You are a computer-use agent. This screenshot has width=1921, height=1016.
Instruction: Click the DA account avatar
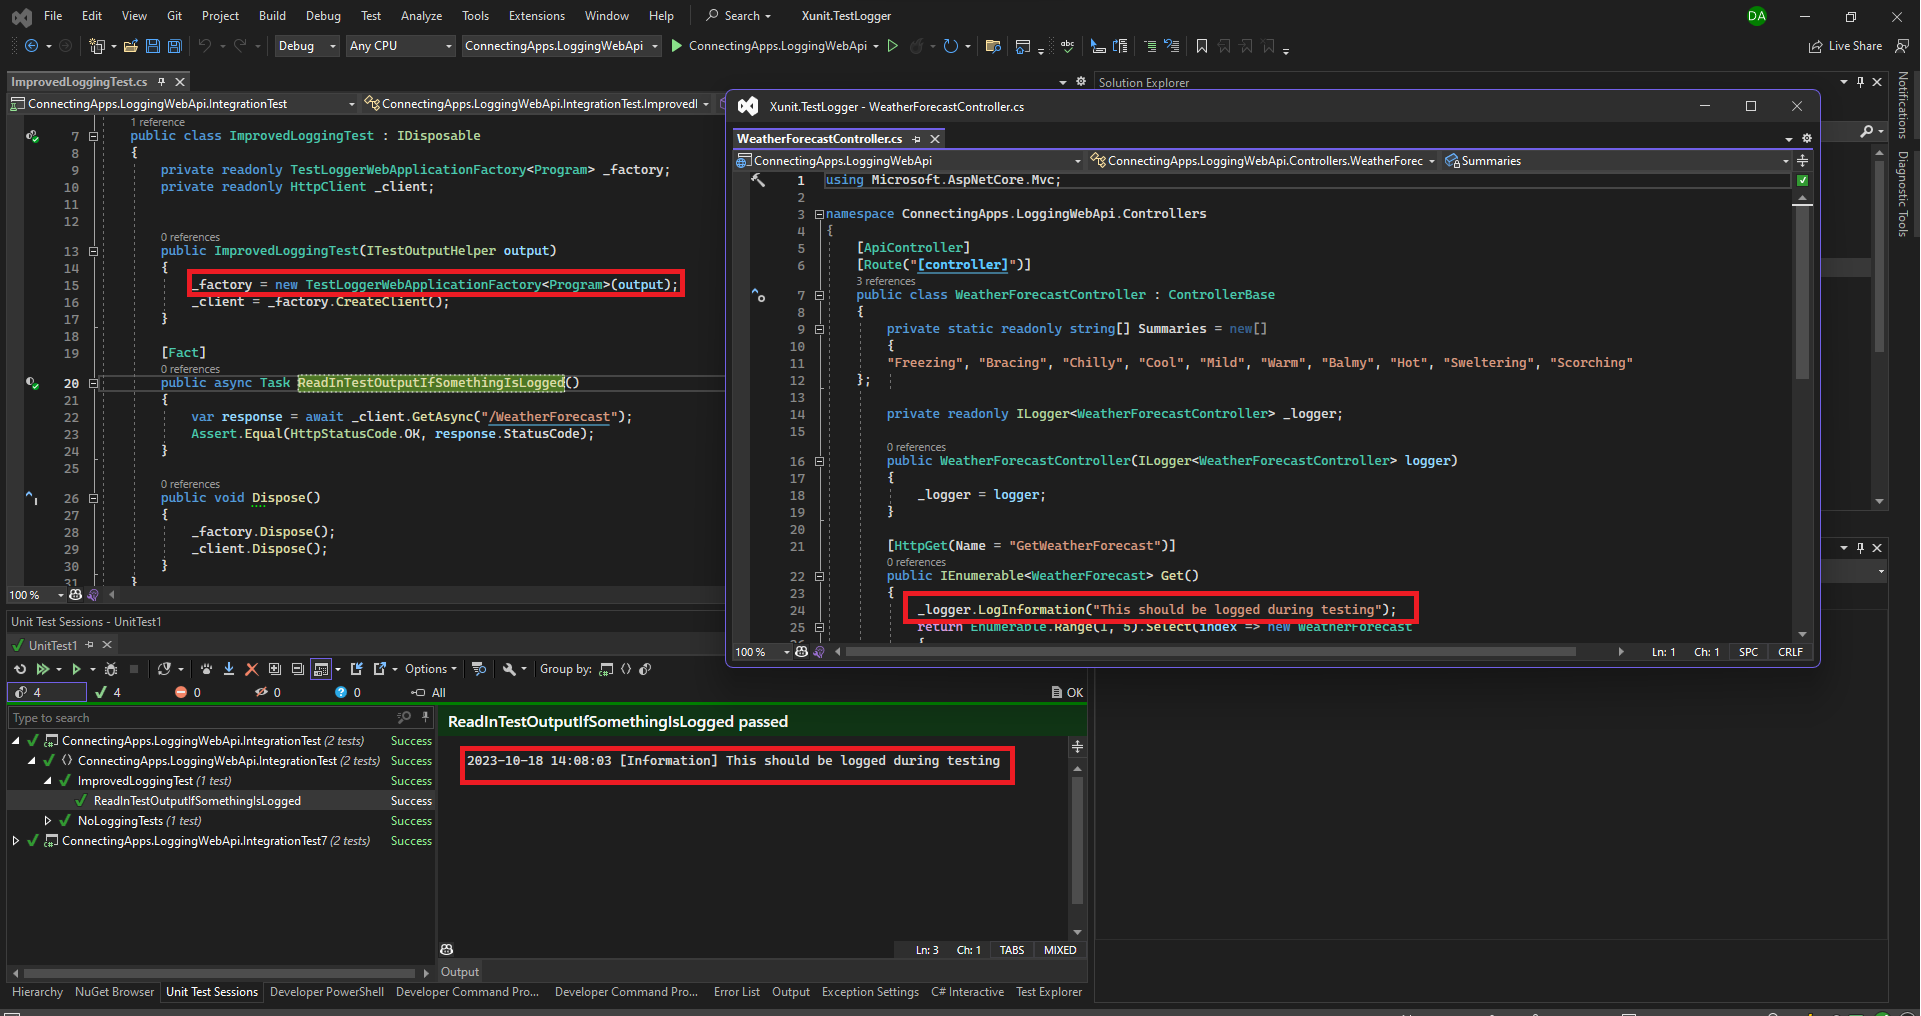pos(1757,16)
